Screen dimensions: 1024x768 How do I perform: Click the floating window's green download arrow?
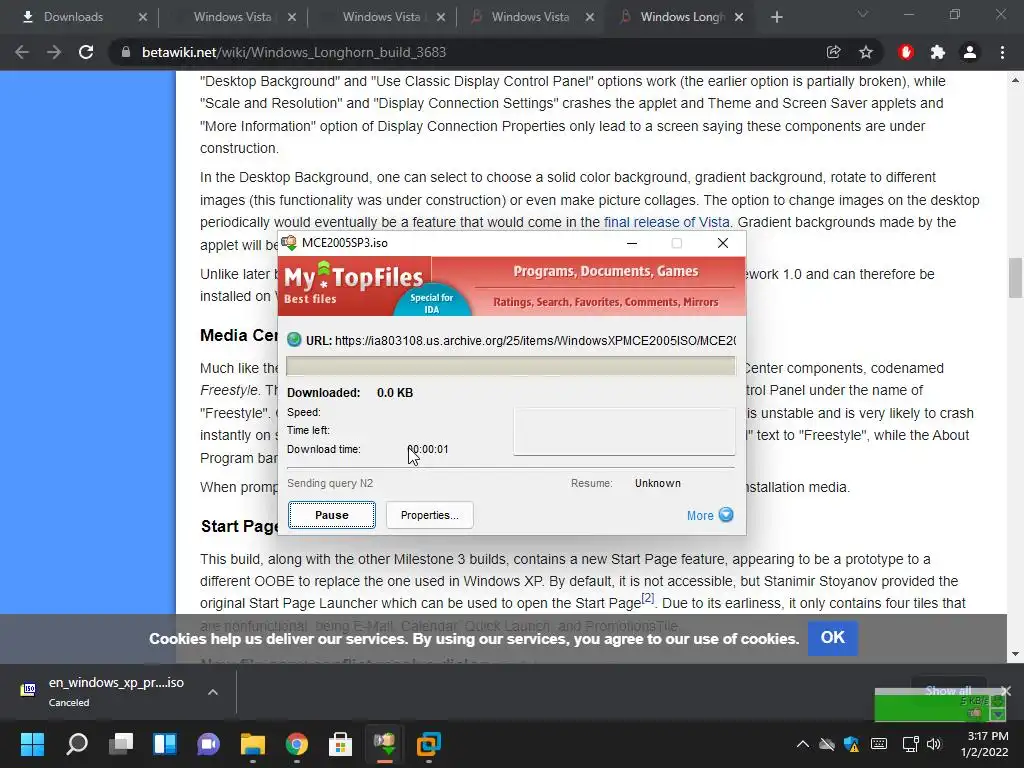coord(998,701)
